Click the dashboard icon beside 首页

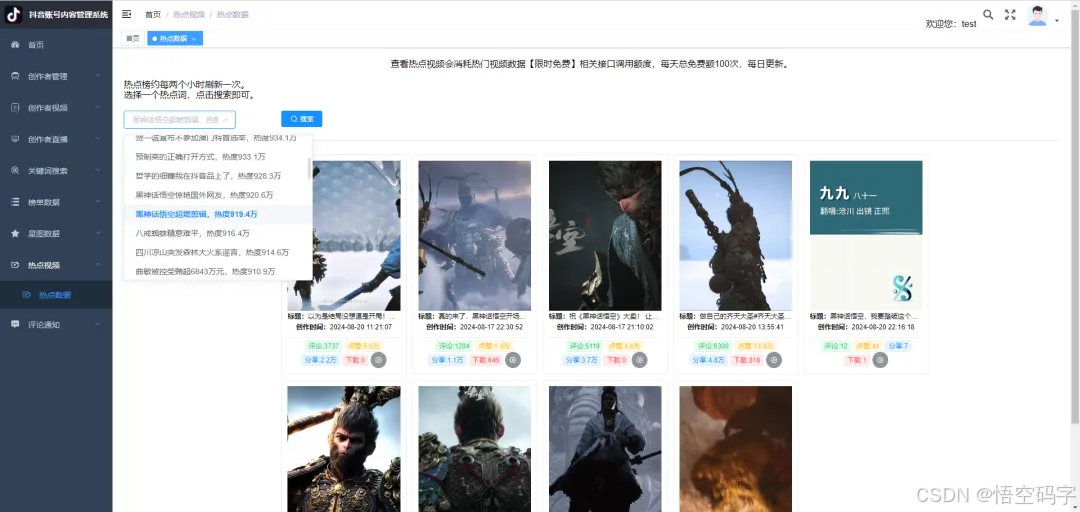pos(15,45)
